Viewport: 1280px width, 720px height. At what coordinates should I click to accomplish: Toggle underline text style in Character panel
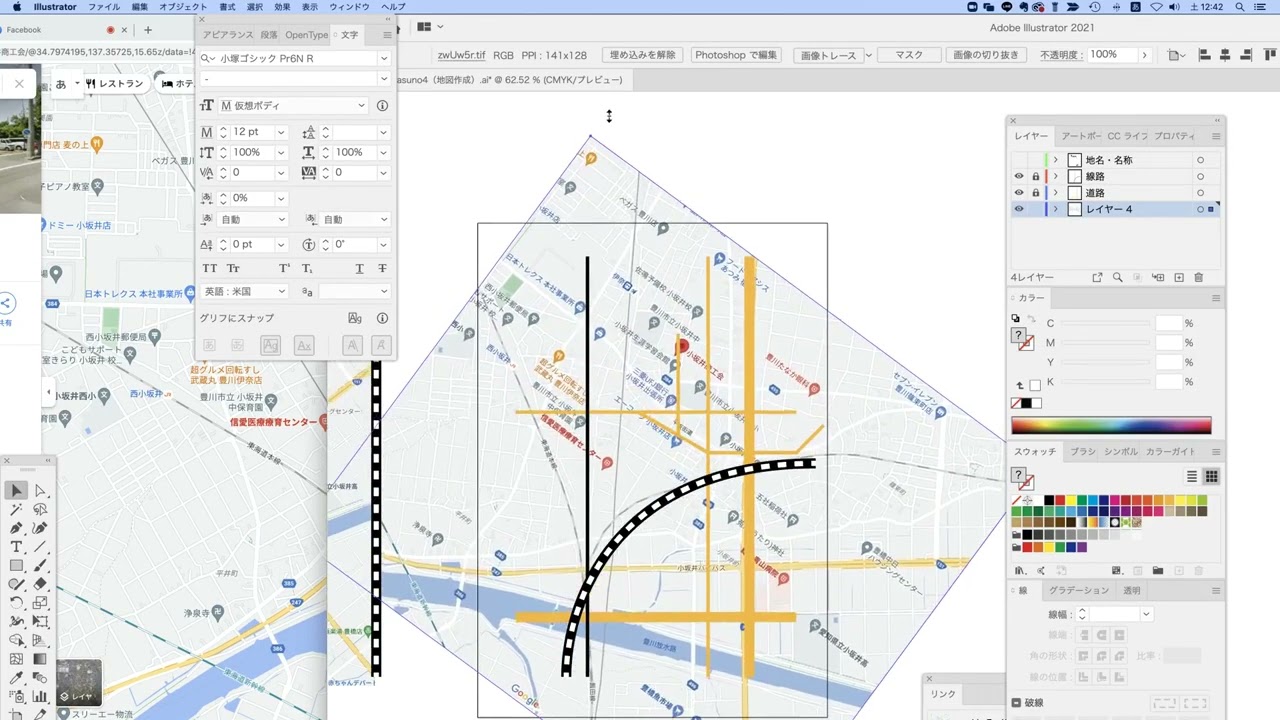360,268
